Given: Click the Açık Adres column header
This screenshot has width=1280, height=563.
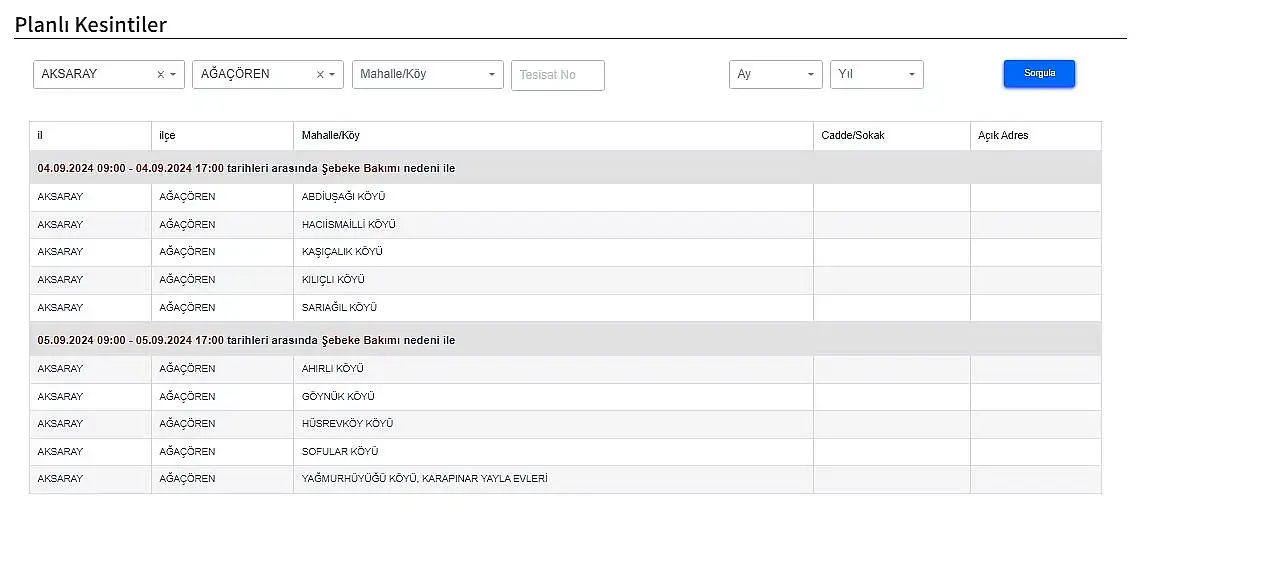Looking at the screenshot, I should pyautogui.click(x=1035, y=136).
